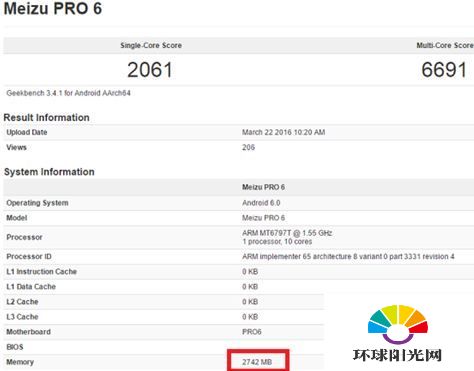Select the Upload Date label

[27, 132]
